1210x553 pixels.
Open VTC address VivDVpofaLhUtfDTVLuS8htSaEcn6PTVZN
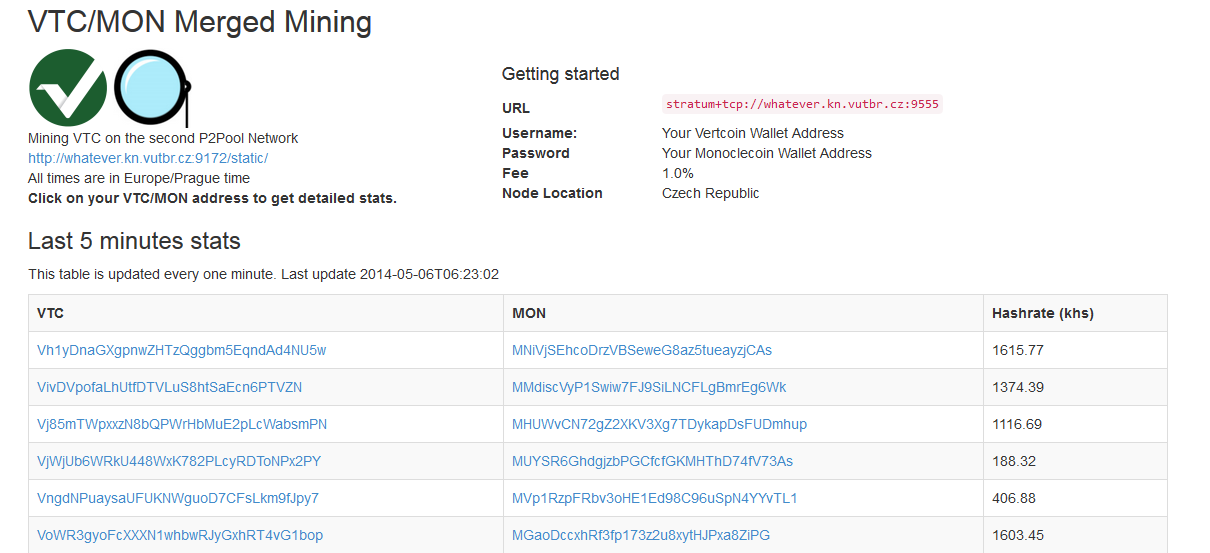170,387
